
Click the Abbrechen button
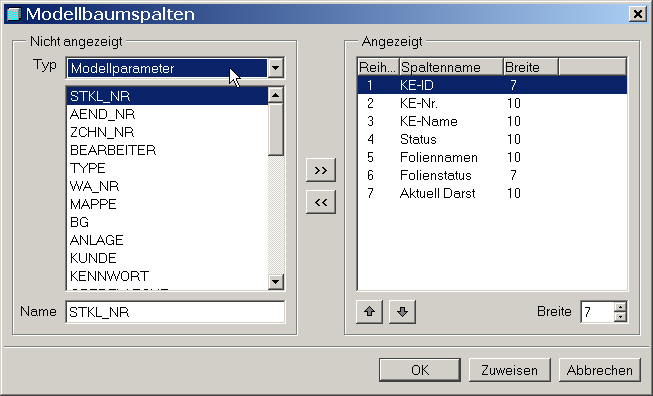(600, 370)
